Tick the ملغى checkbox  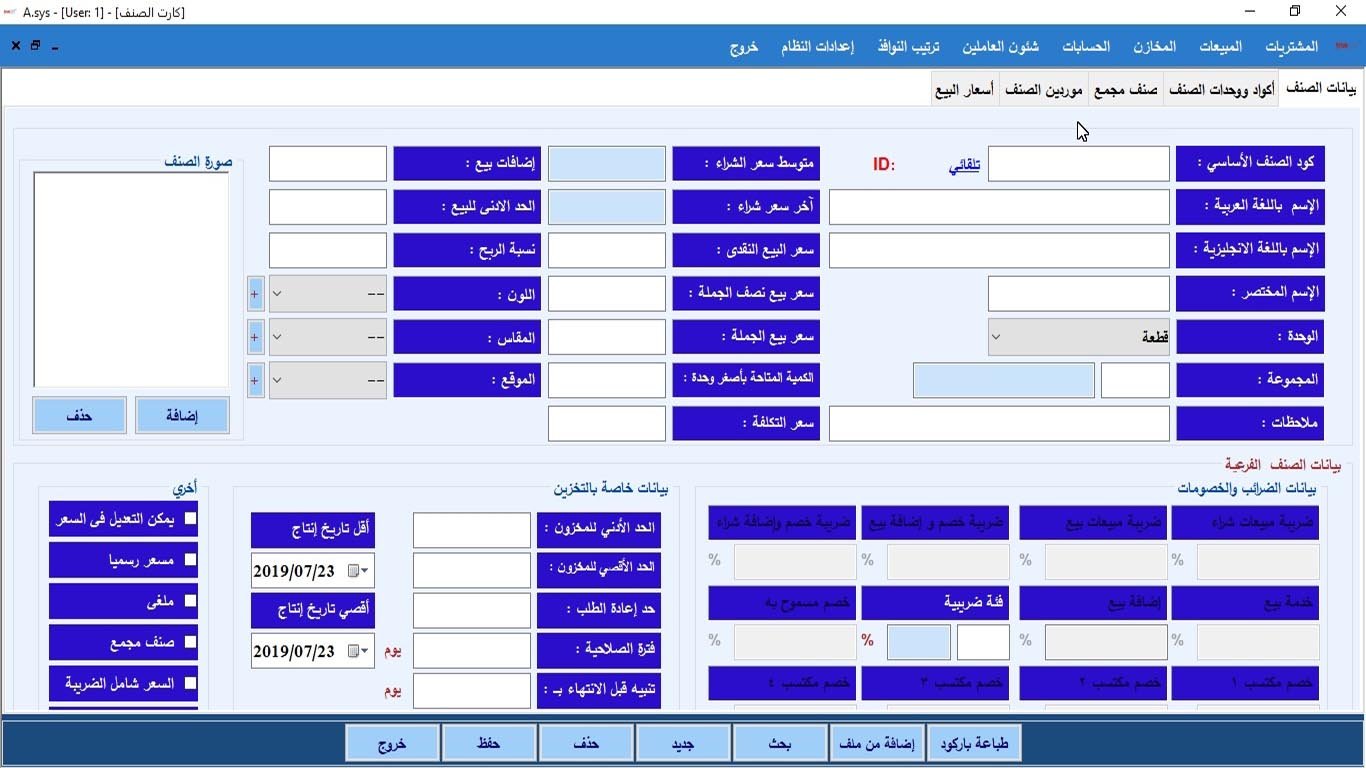190,601
